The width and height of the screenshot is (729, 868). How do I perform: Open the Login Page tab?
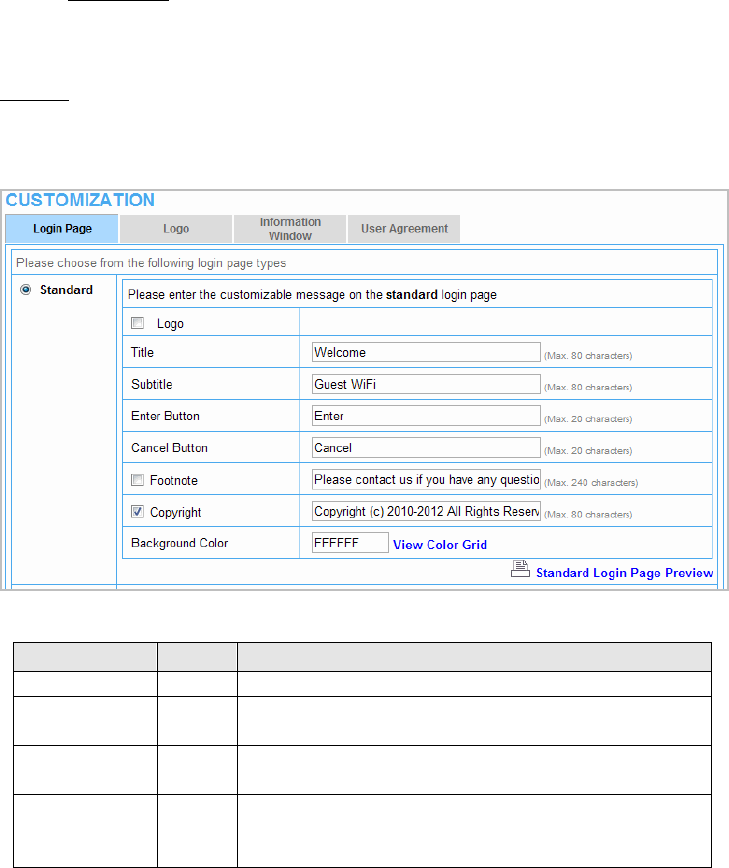(x=62, y=229)
